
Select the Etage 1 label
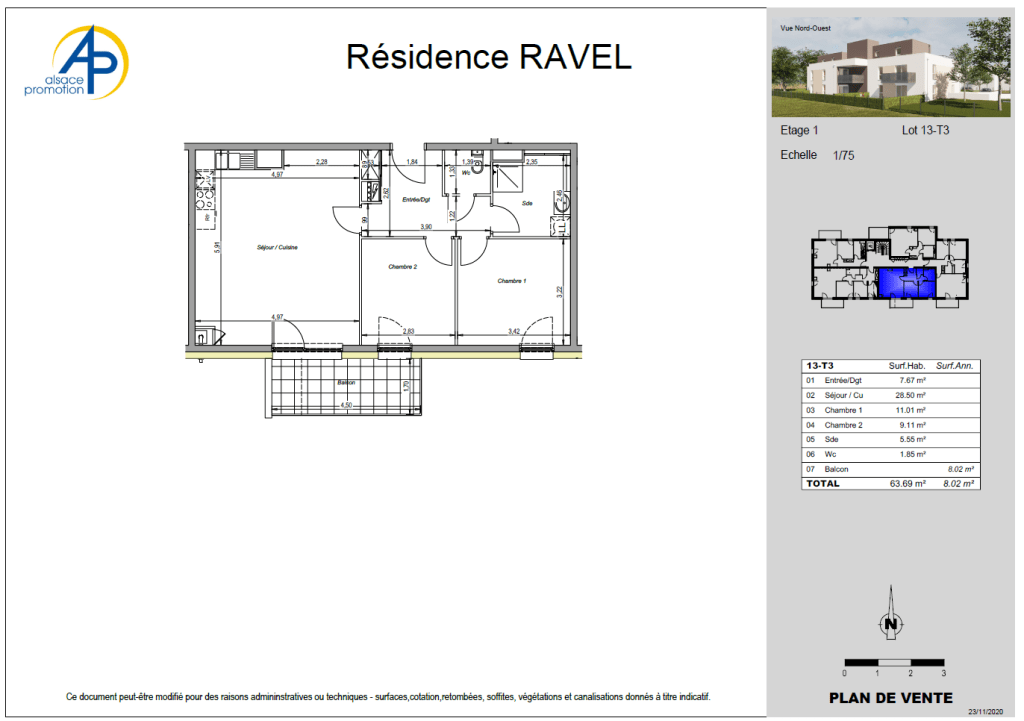799,130
